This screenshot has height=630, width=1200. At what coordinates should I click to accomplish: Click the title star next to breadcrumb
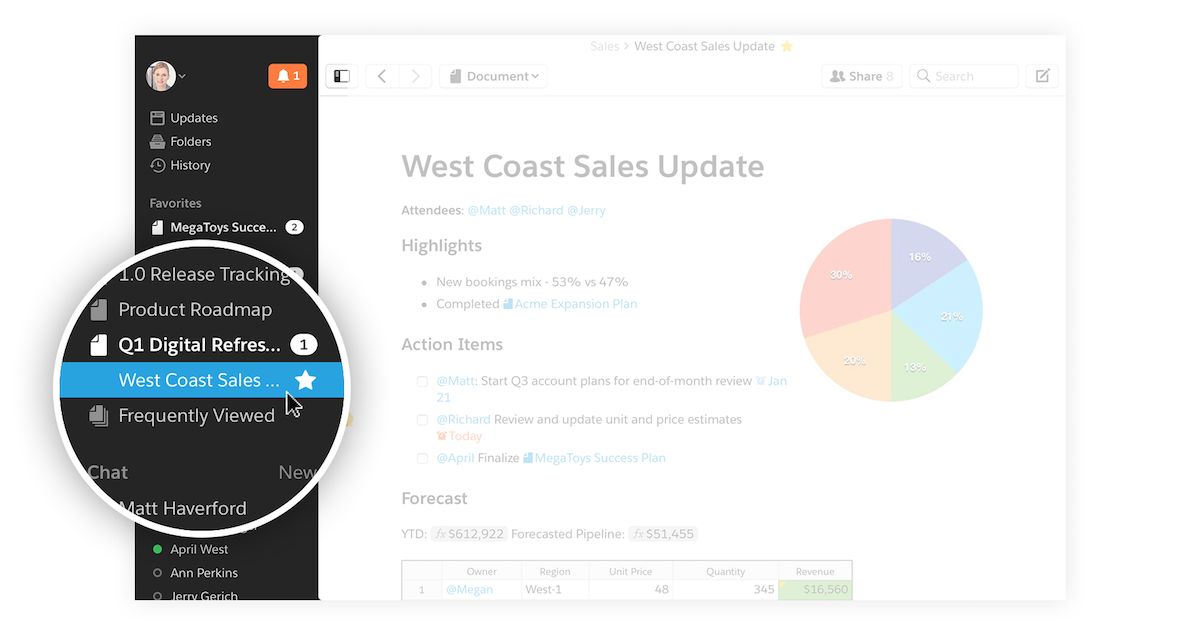click(787, 46)
